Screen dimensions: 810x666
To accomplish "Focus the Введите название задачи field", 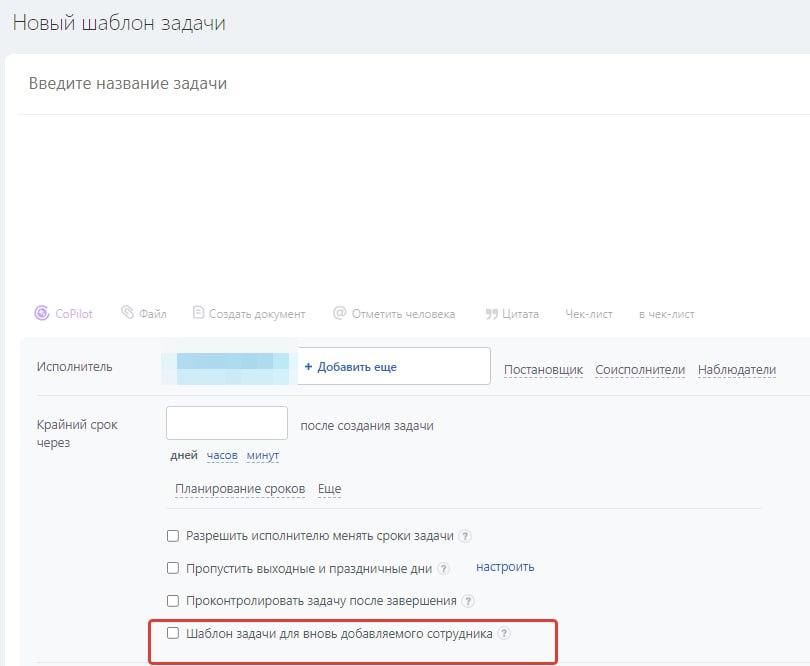I will (413, 83).
